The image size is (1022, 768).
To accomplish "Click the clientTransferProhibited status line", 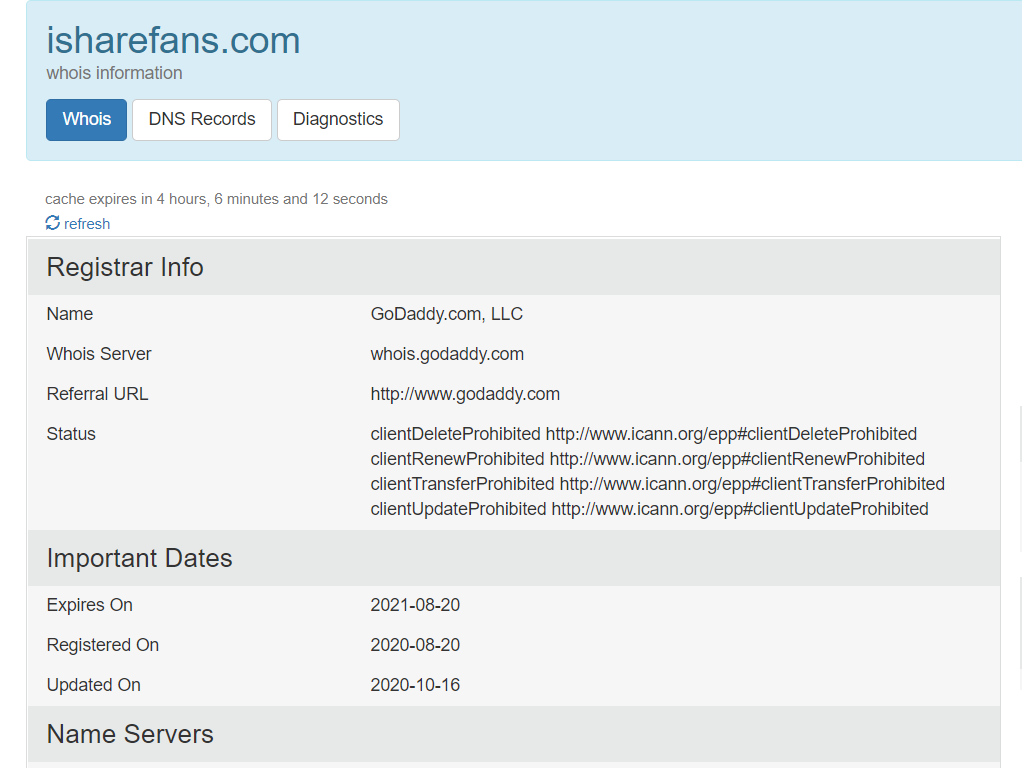I will (657, 484).
